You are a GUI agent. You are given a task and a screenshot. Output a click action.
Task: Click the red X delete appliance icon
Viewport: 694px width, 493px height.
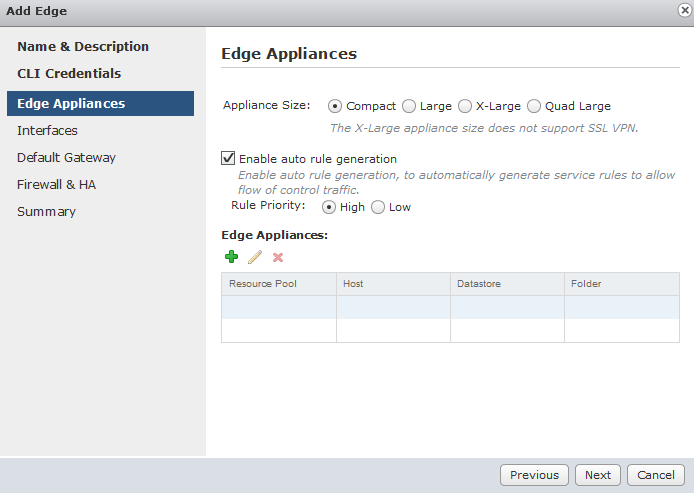[278, 257]
